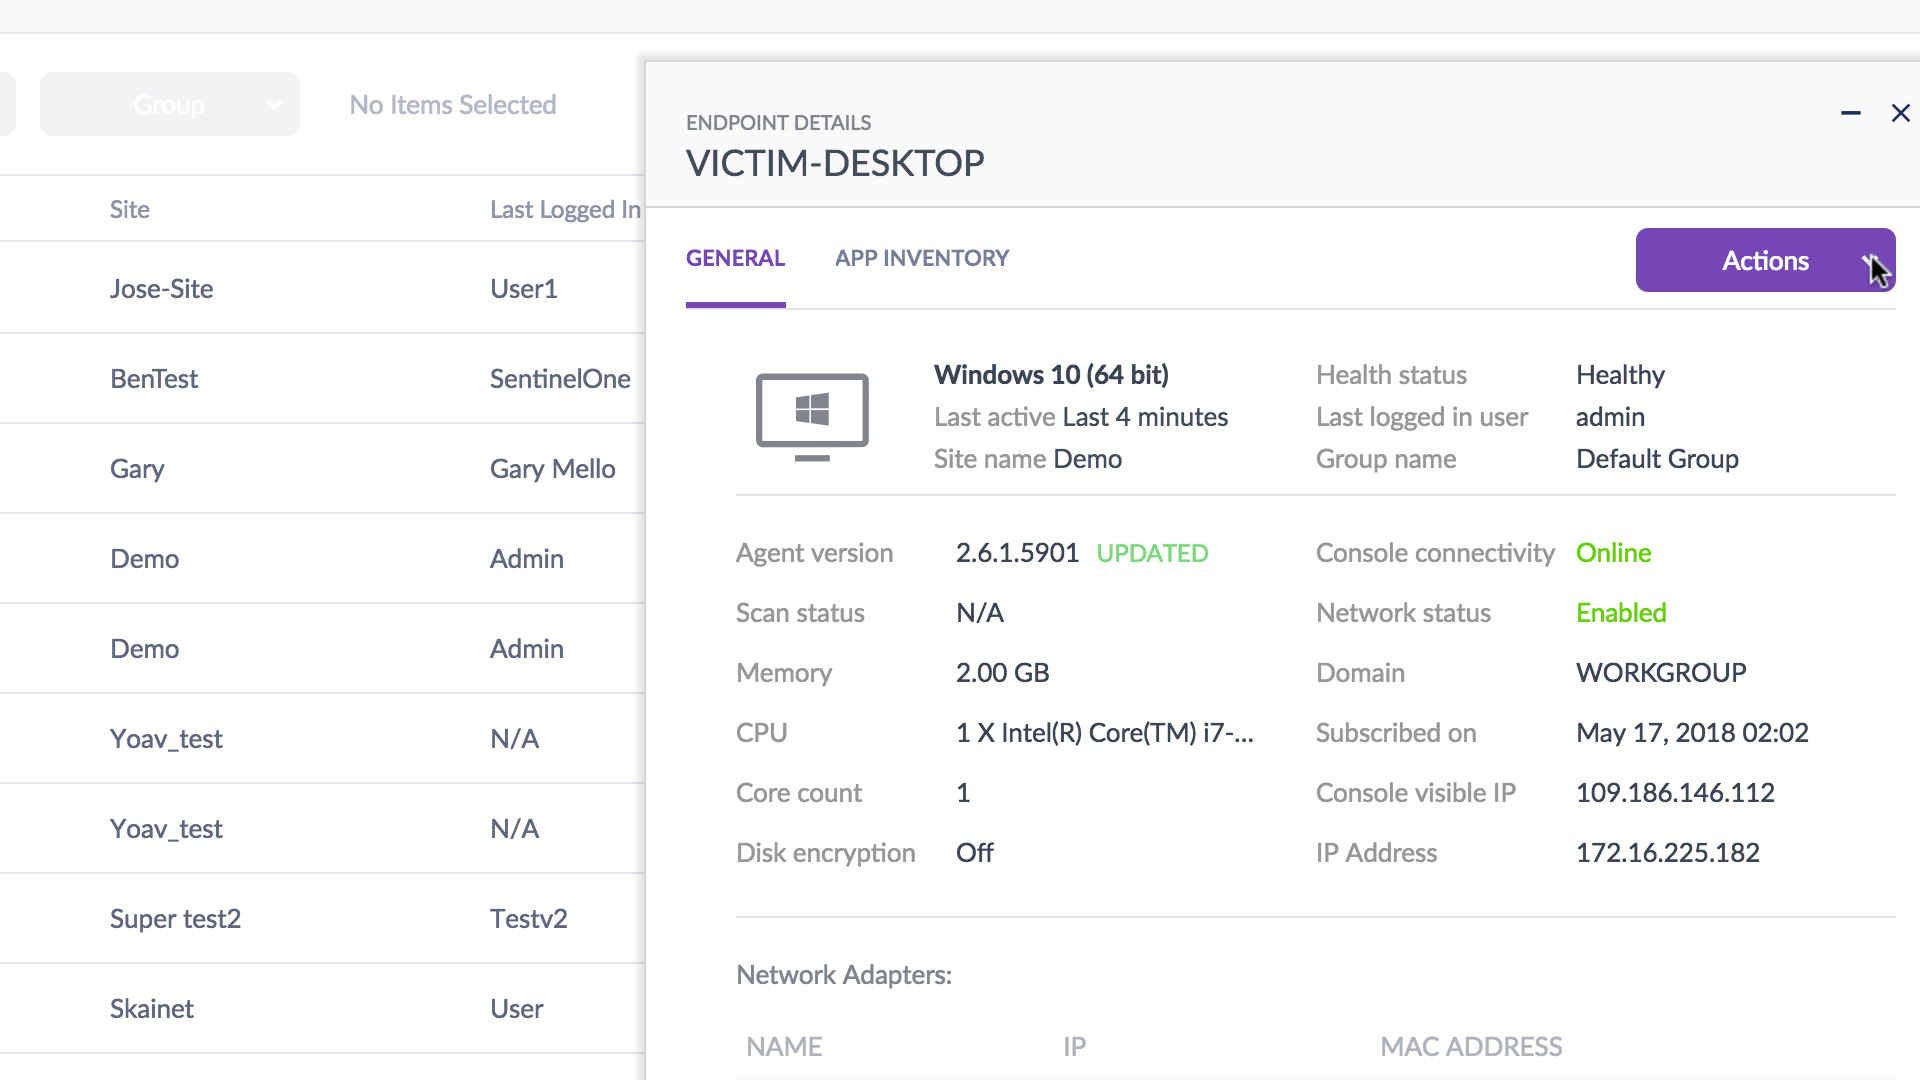
Task: Click the truncated CPU Intel Core value
Action: (1104, 733)
